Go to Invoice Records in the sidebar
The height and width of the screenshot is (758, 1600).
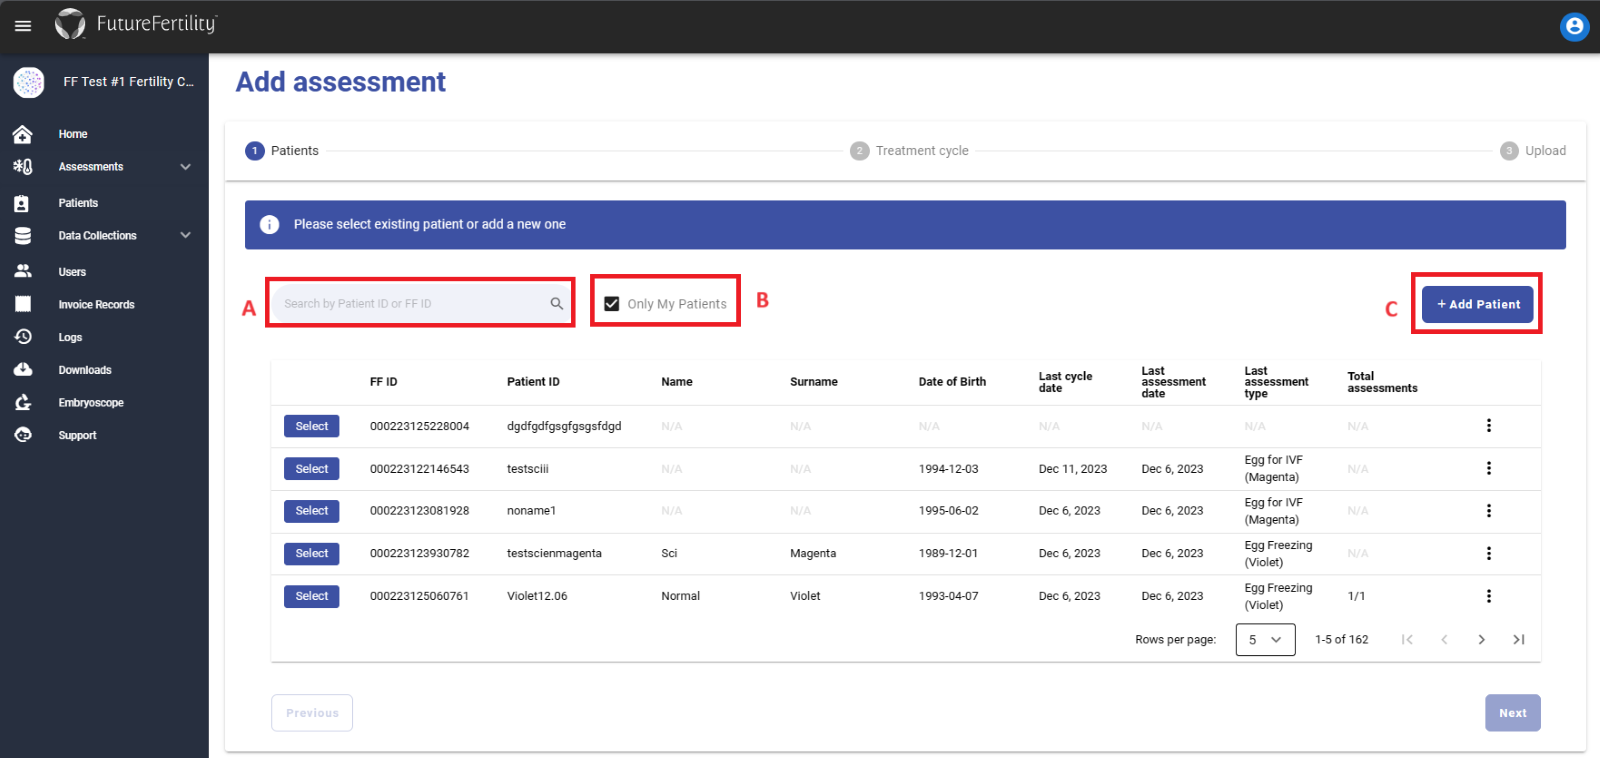point(96,305)
